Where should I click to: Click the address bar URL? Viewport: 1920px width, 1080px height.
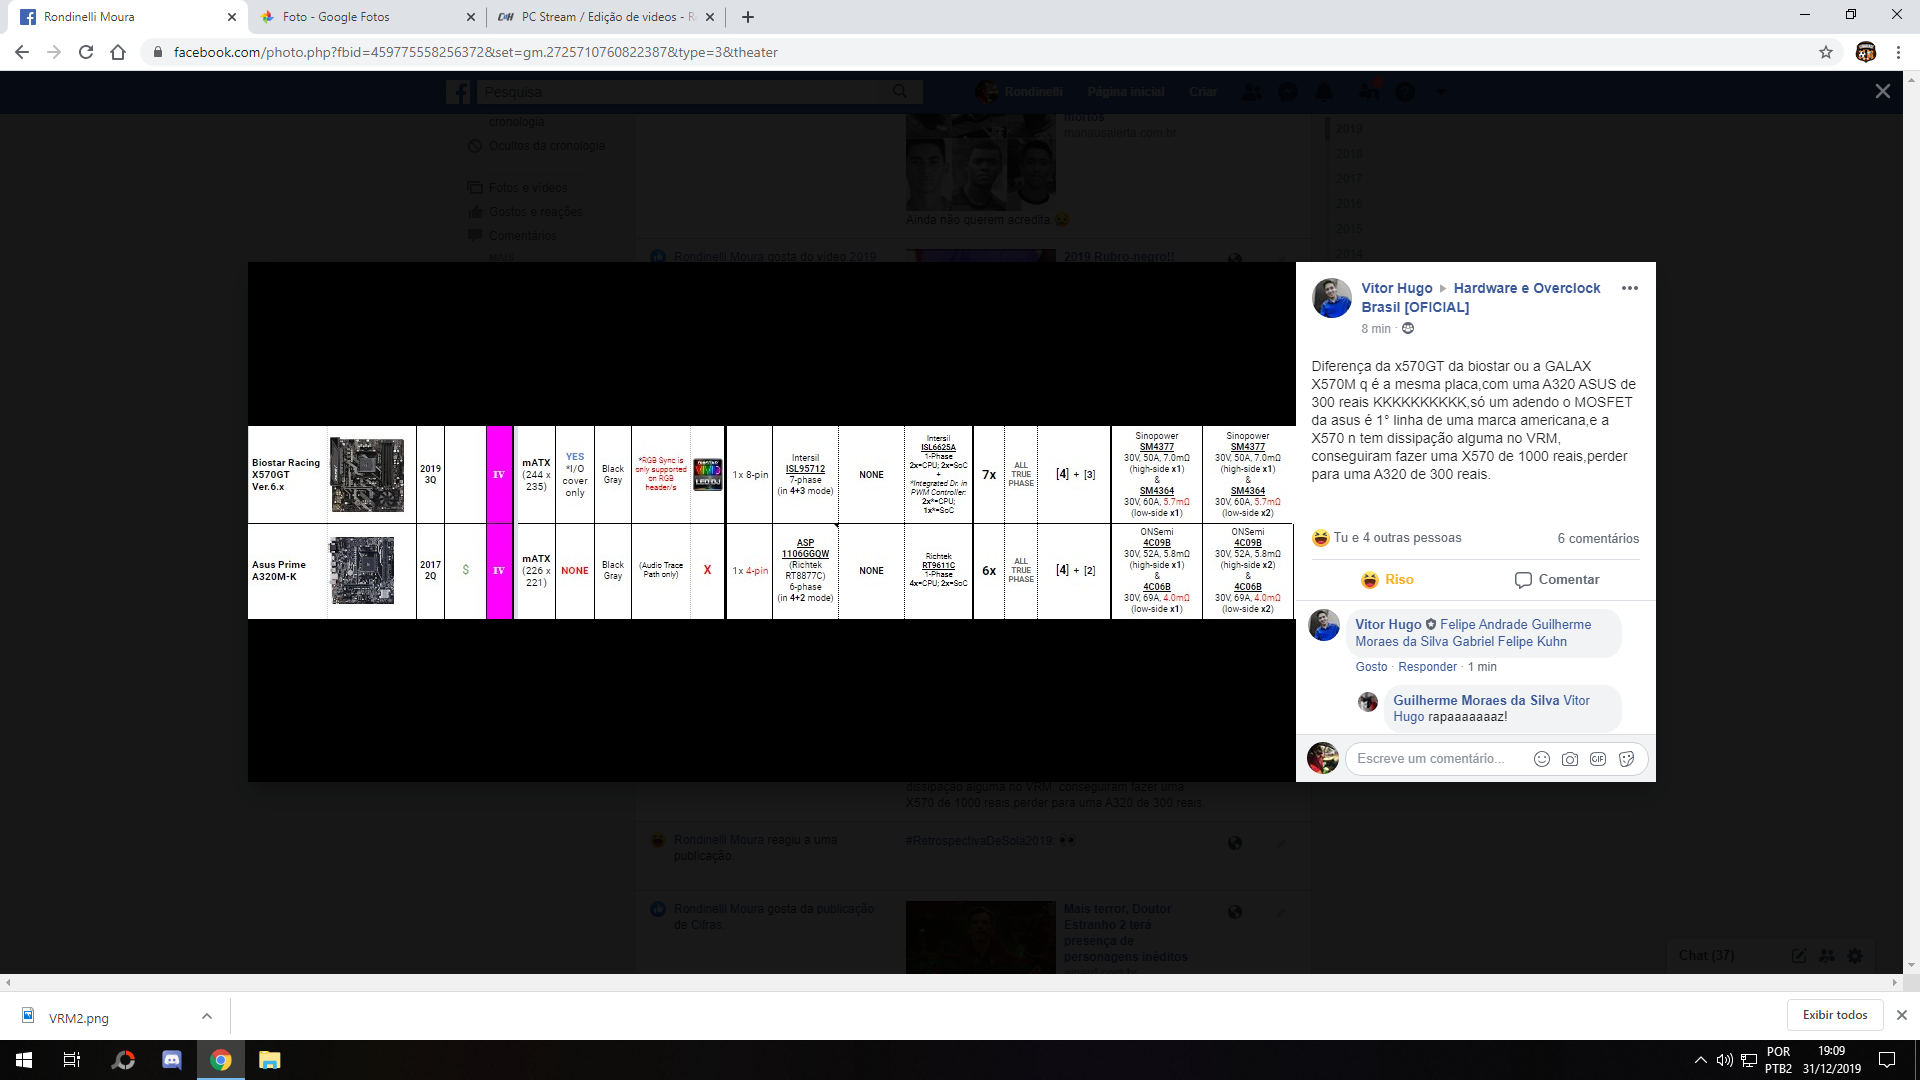point(475,52)
